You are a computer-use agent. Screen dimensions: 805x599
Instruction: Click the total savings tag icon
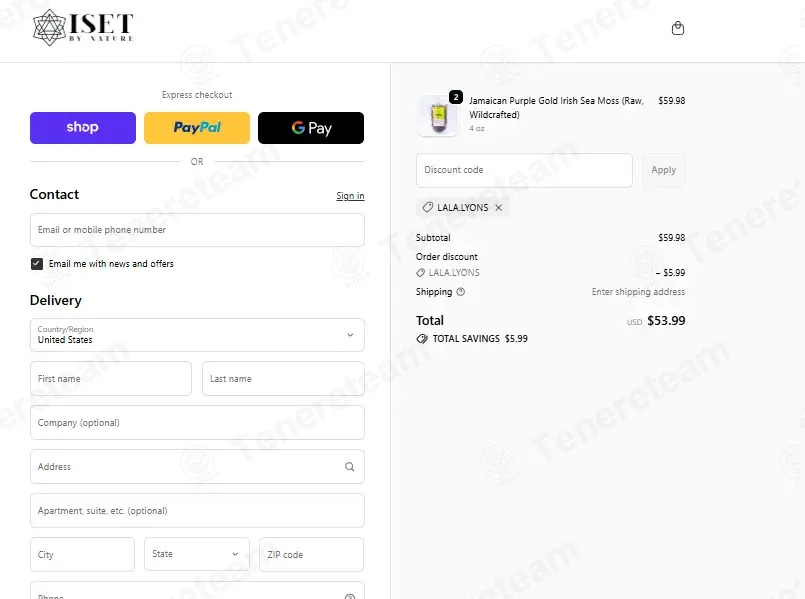422,339
